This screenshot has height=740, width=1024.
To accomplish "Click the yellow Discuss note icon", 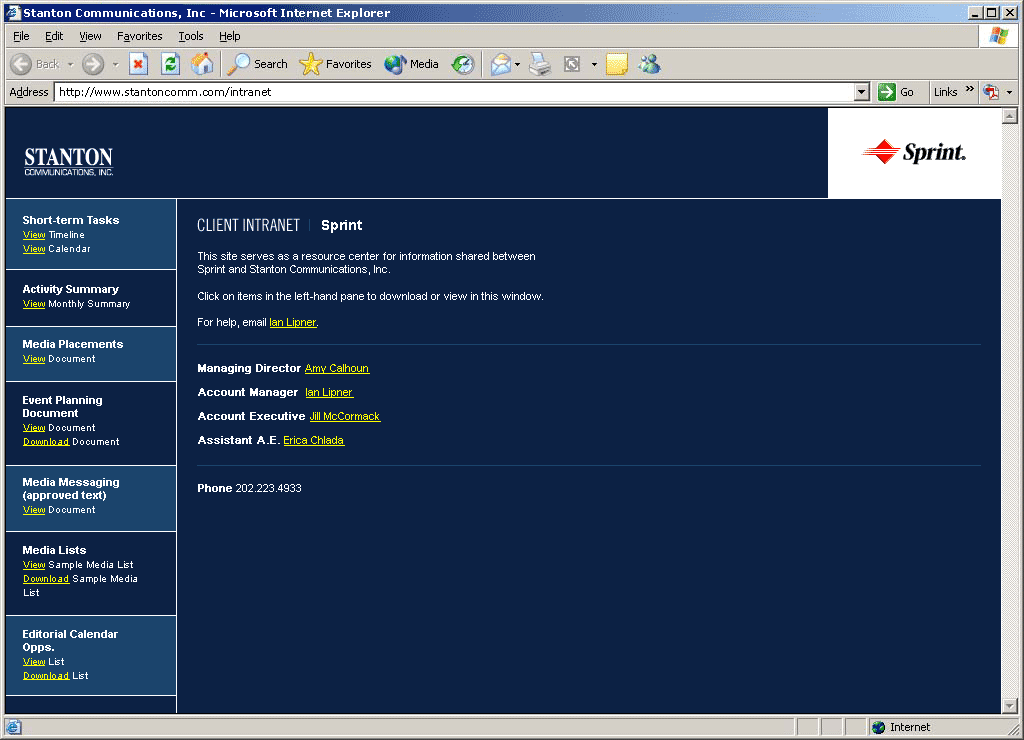I will [x=617, y=64].
